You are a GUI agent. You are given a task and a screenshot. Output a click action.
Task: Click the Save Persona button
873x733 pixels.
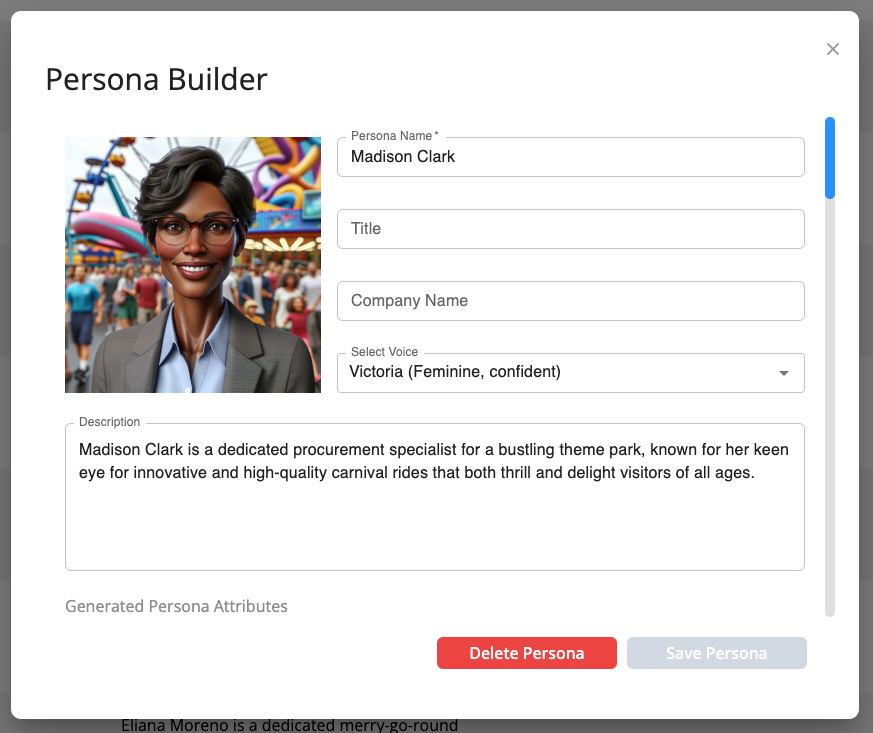coord(716,653)
